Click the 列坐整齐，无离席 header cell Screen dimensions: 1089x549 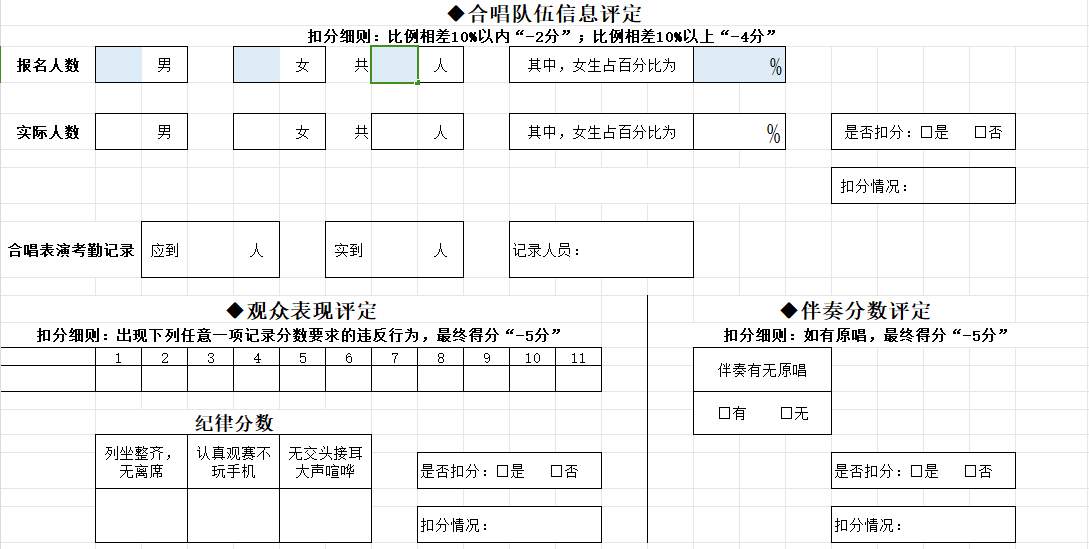(x=141, y=462)
